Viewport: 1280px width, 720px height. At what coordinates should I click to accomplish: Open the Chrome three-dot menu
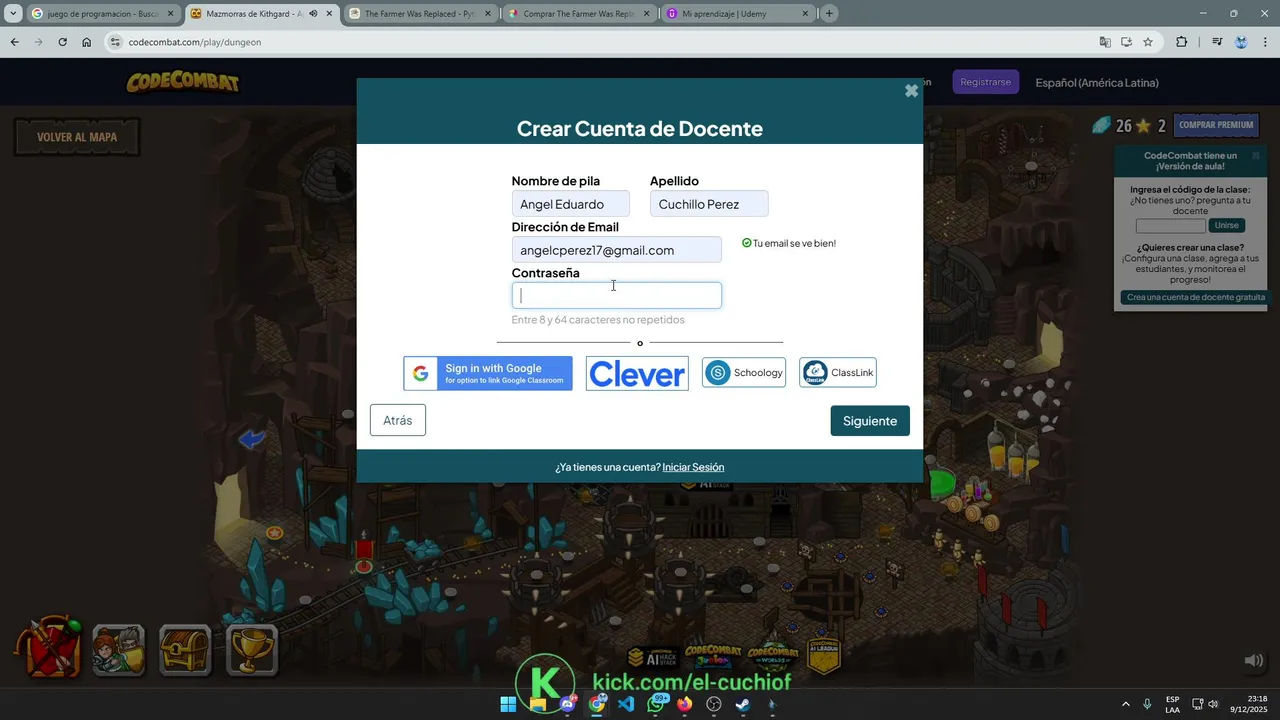pyautogui.click(x=1264, y=42)
